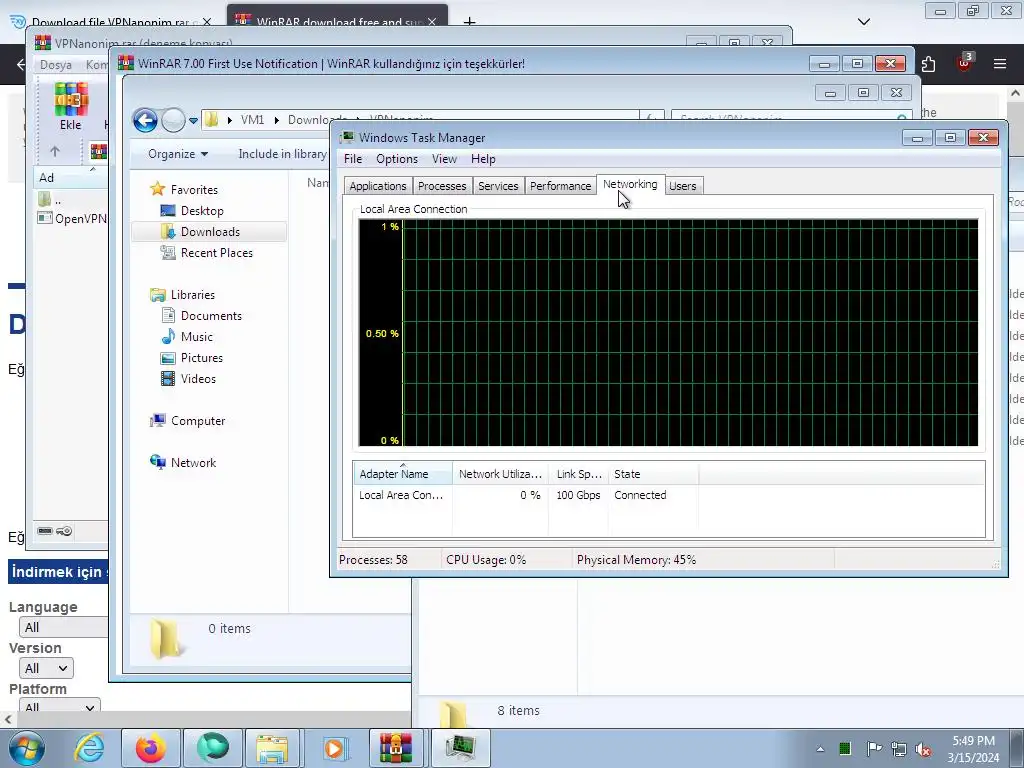Open the Windows Start button

(27, 748)
